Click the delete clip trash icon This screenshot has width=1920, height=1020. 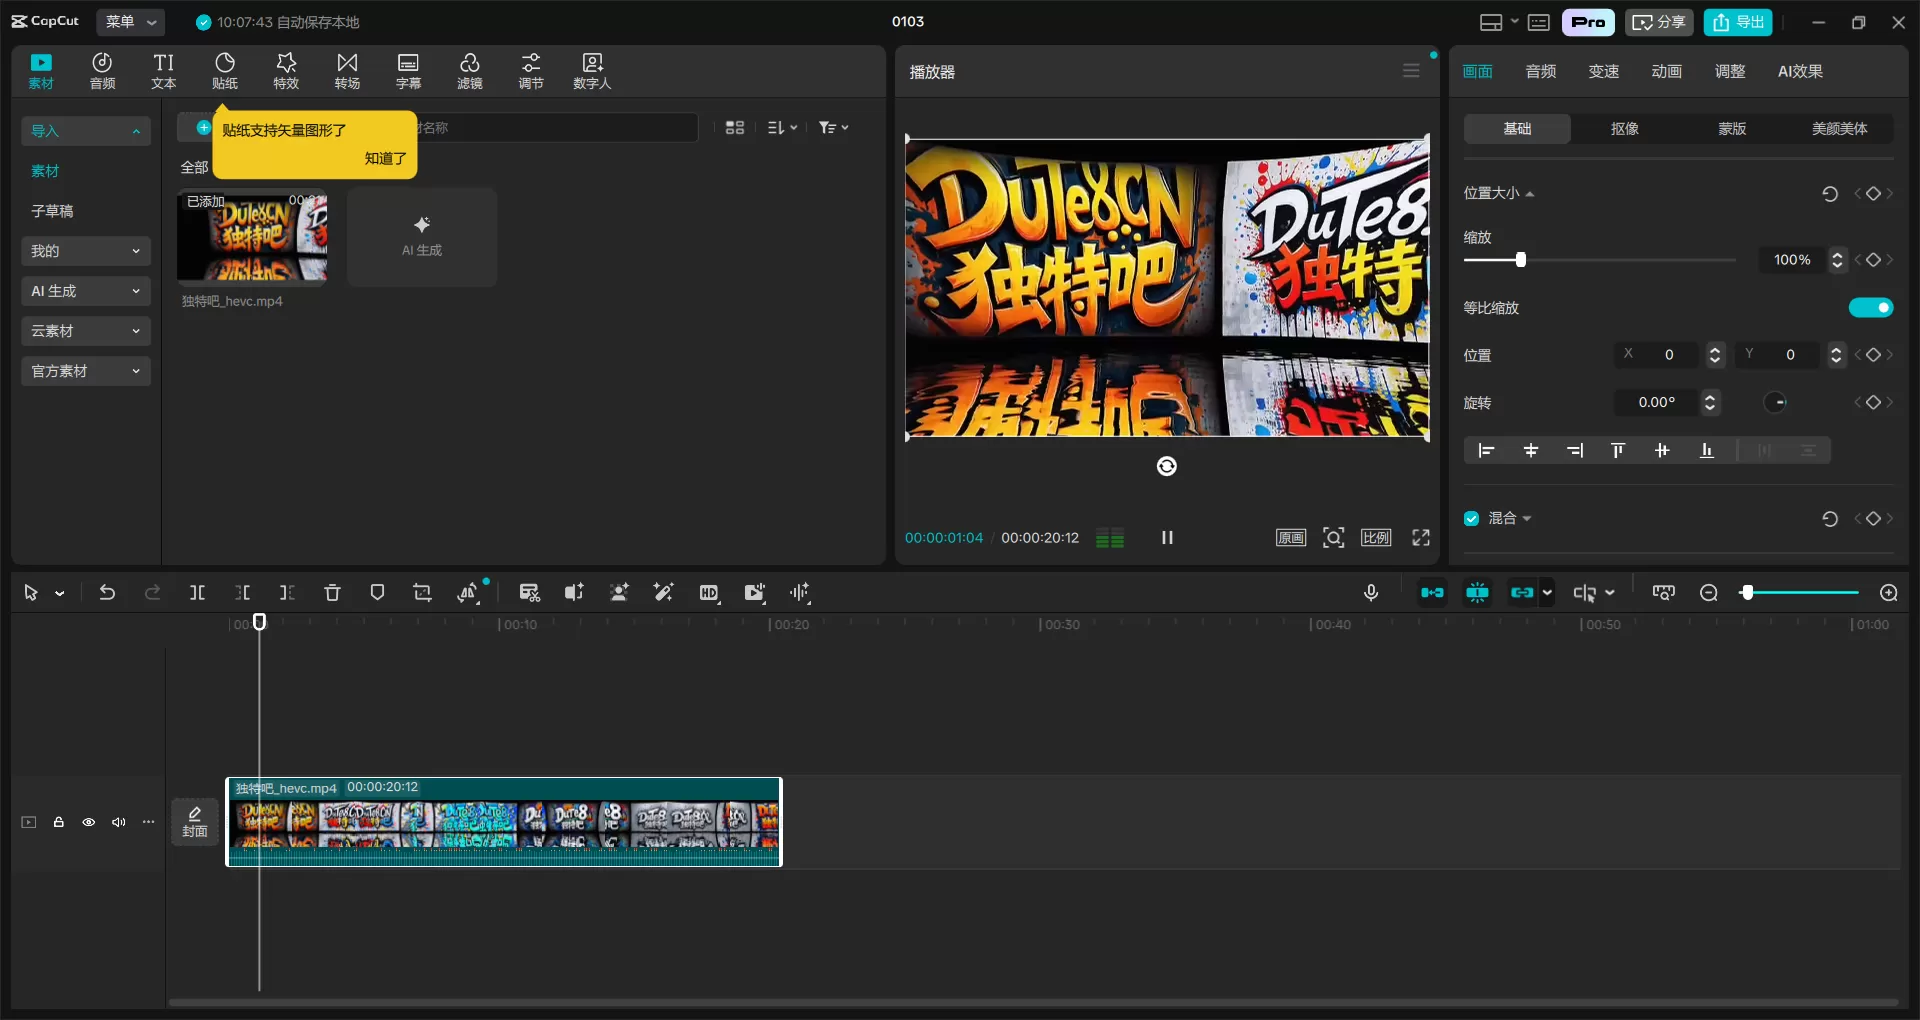point(332,593)
